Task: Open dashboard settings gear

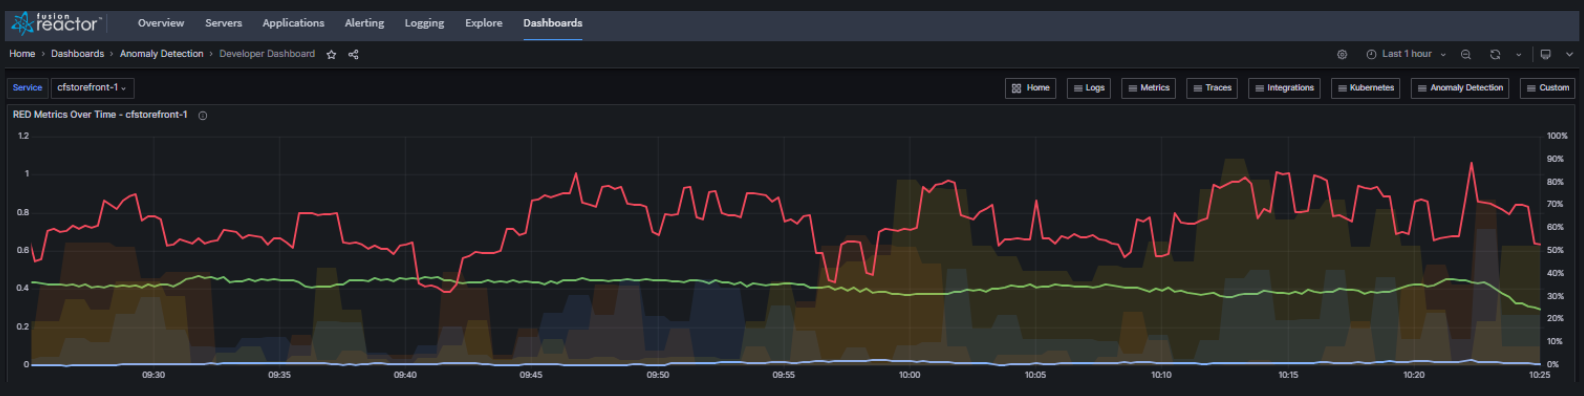Action: click(x=1342, y=54)
